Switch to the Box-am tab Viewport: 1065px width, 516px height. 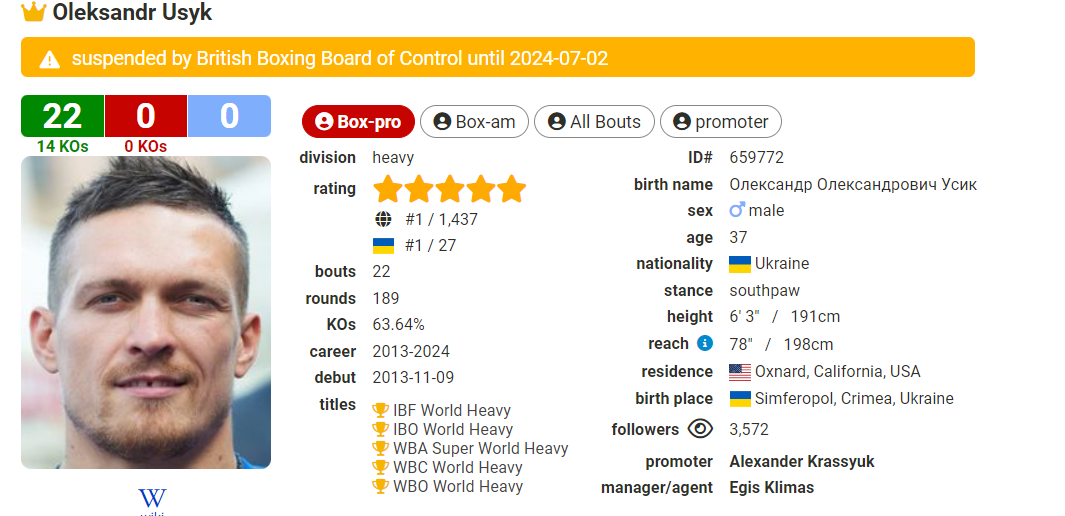[x=474, y=122]
